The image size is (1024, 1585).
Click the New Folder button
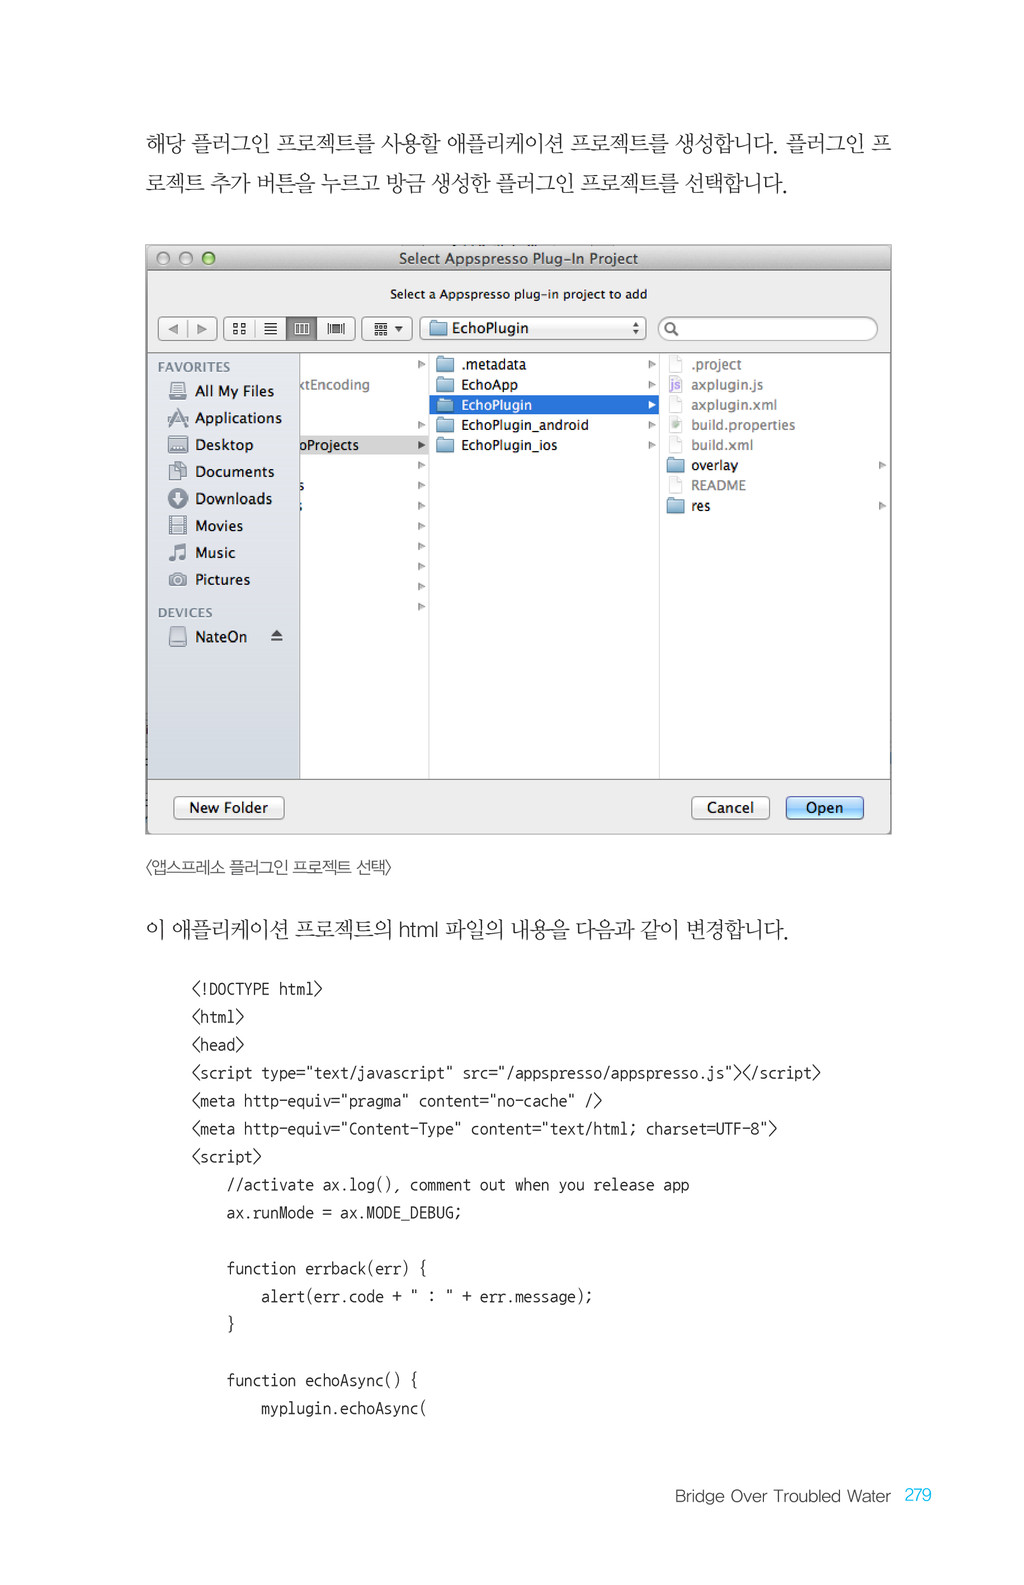(x=228, y=808)
